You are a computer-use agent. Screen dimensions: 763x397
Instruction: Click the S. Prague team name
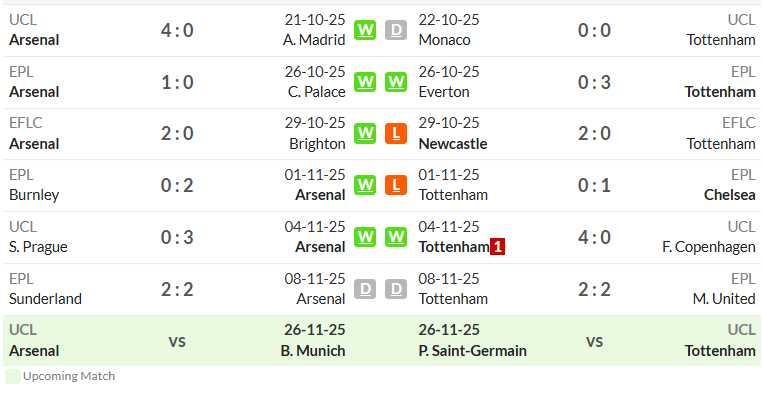click(x=38, y=247)
